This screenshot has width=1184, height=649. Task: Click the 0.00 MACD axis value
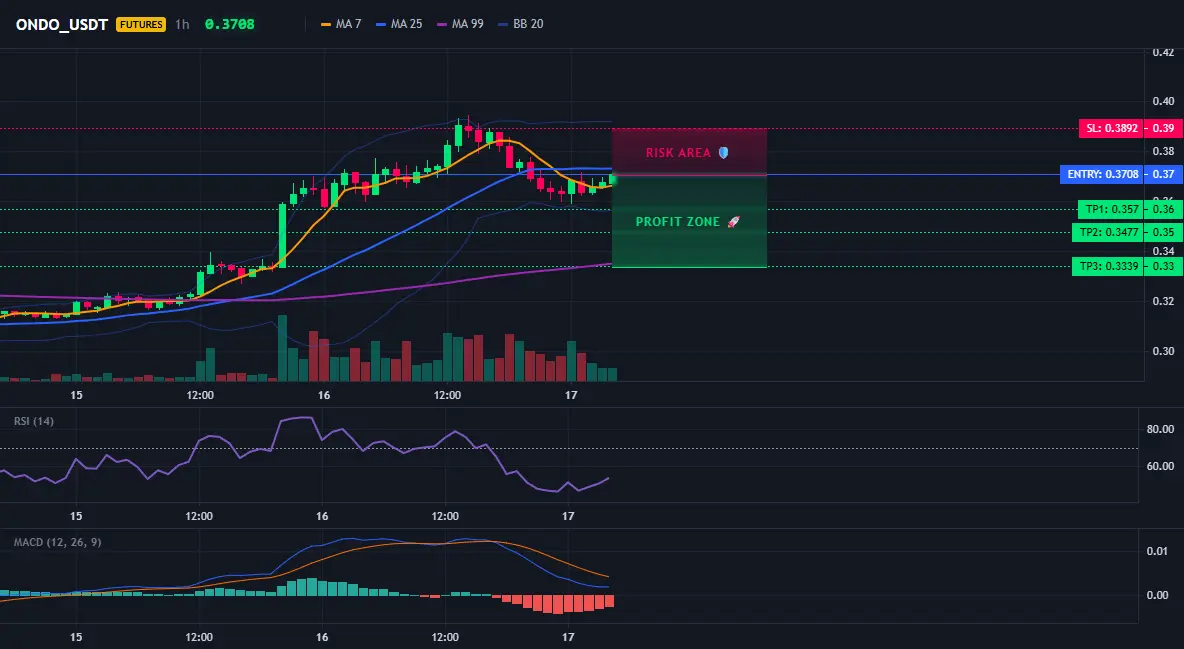click(x=1158, y=595)
